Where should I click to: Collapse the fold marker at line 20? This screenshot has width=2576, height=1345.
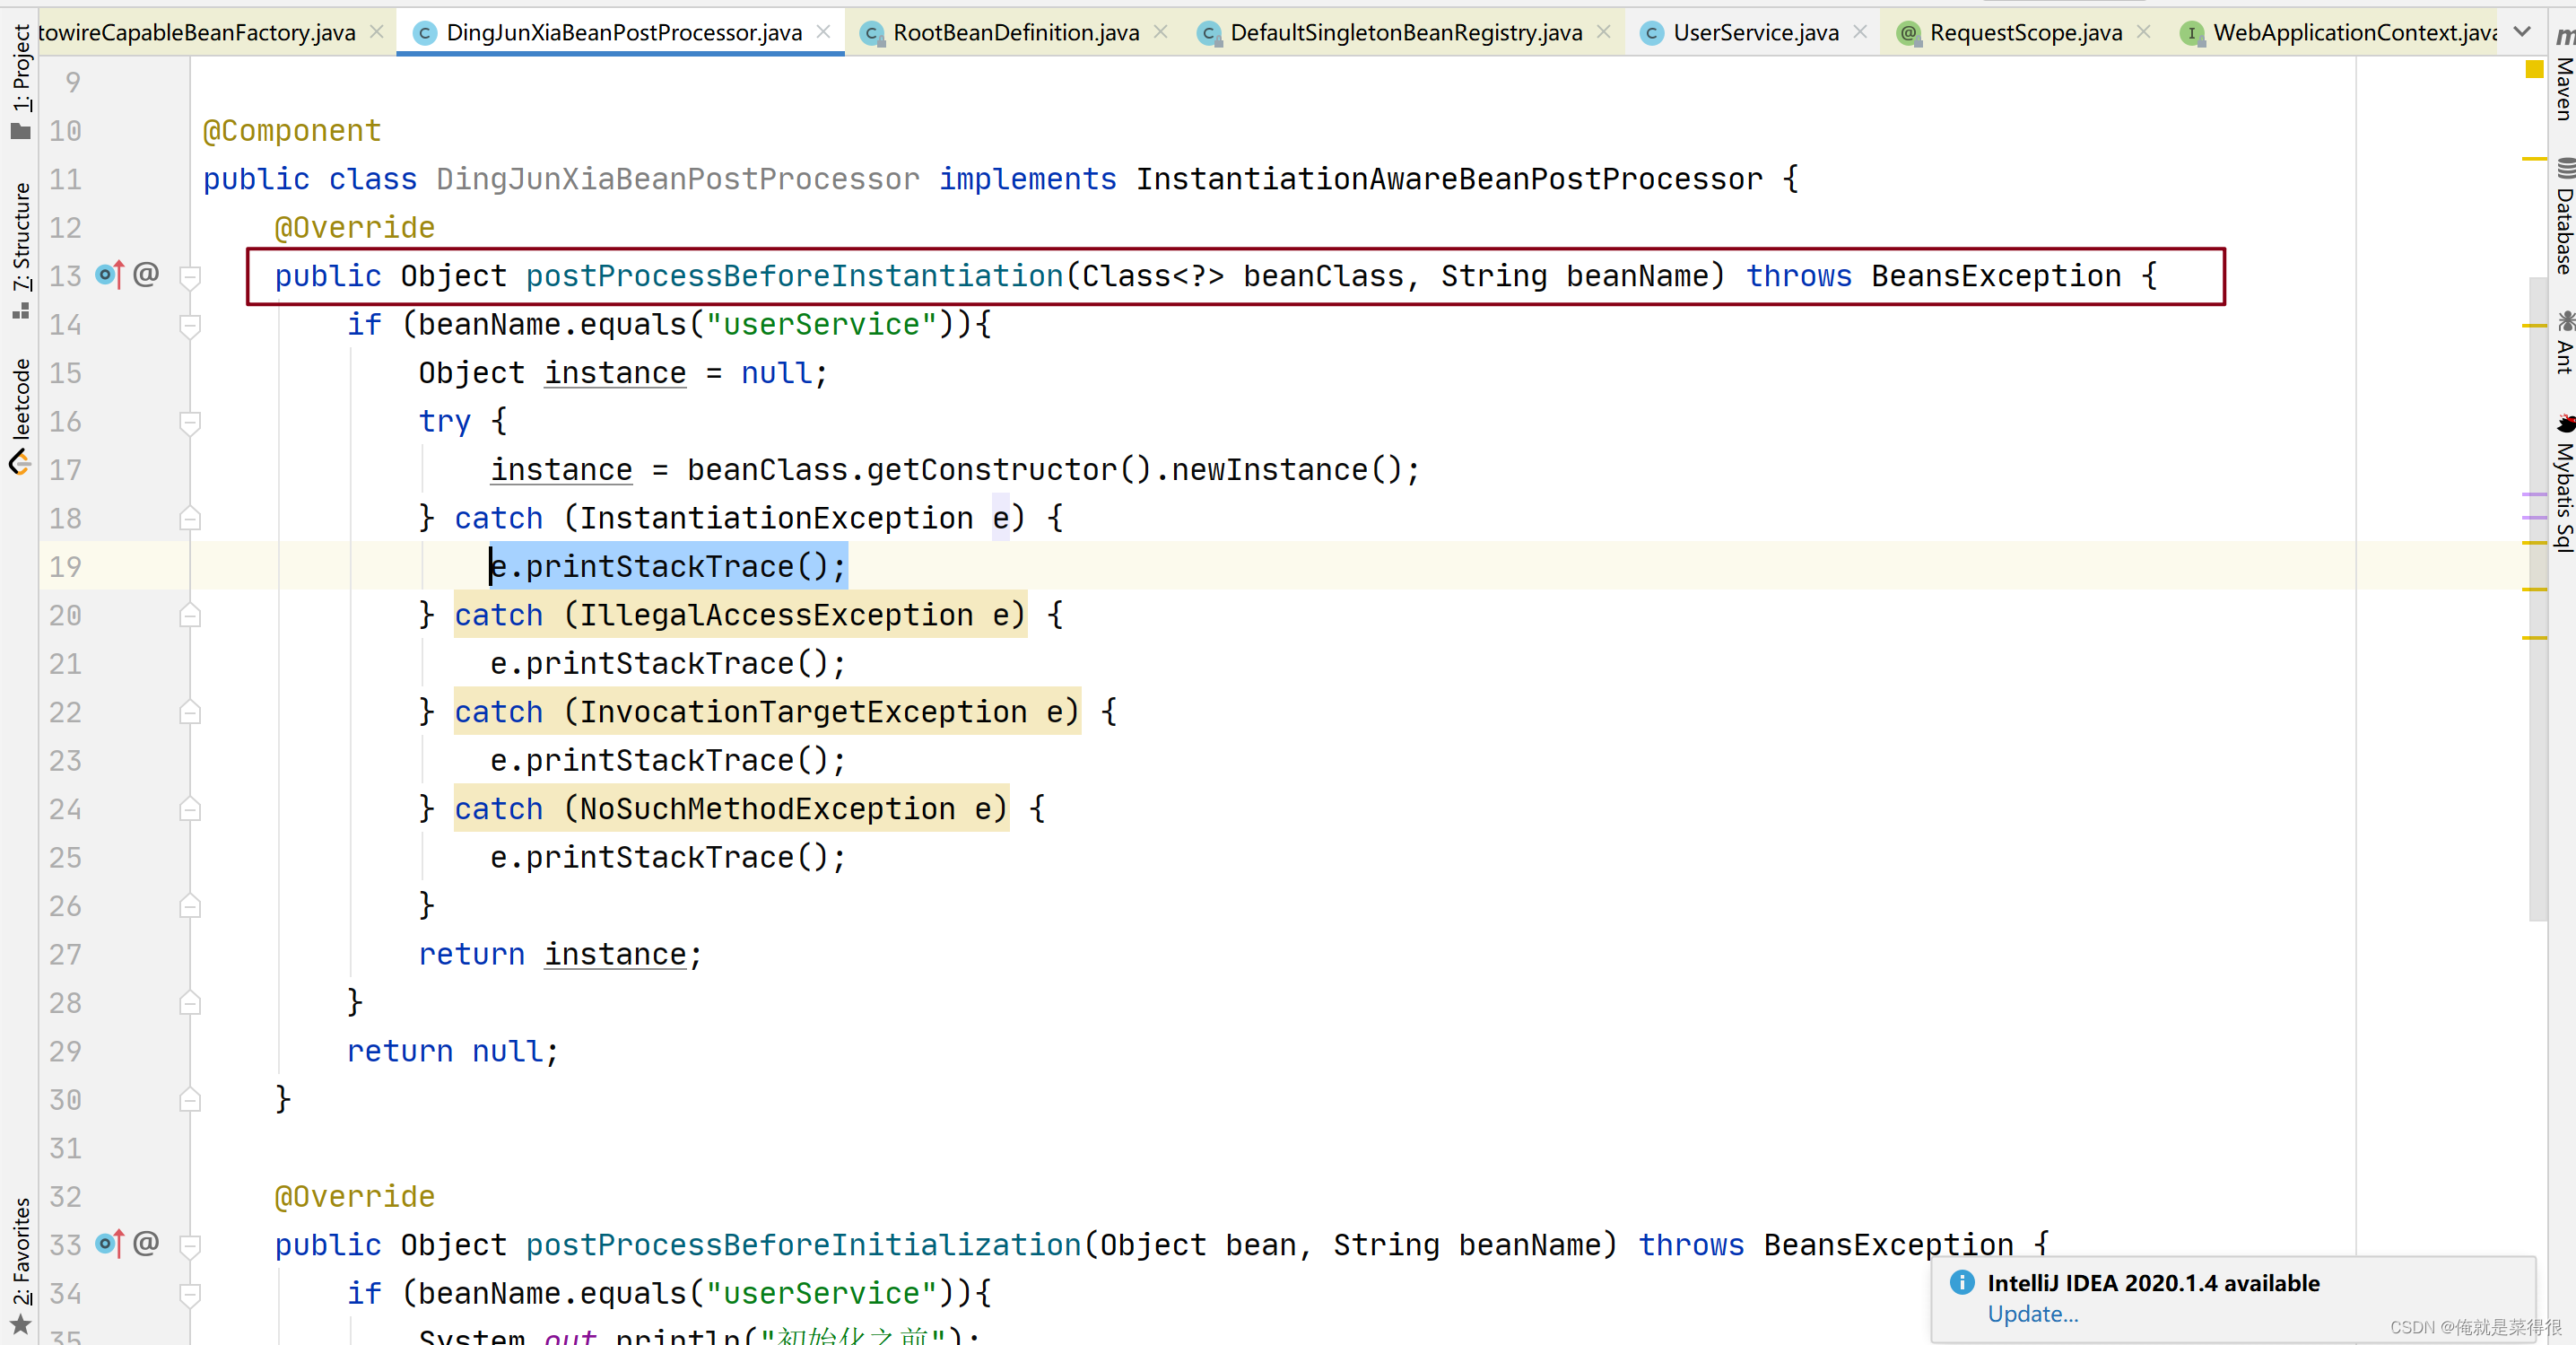point(190,615)
